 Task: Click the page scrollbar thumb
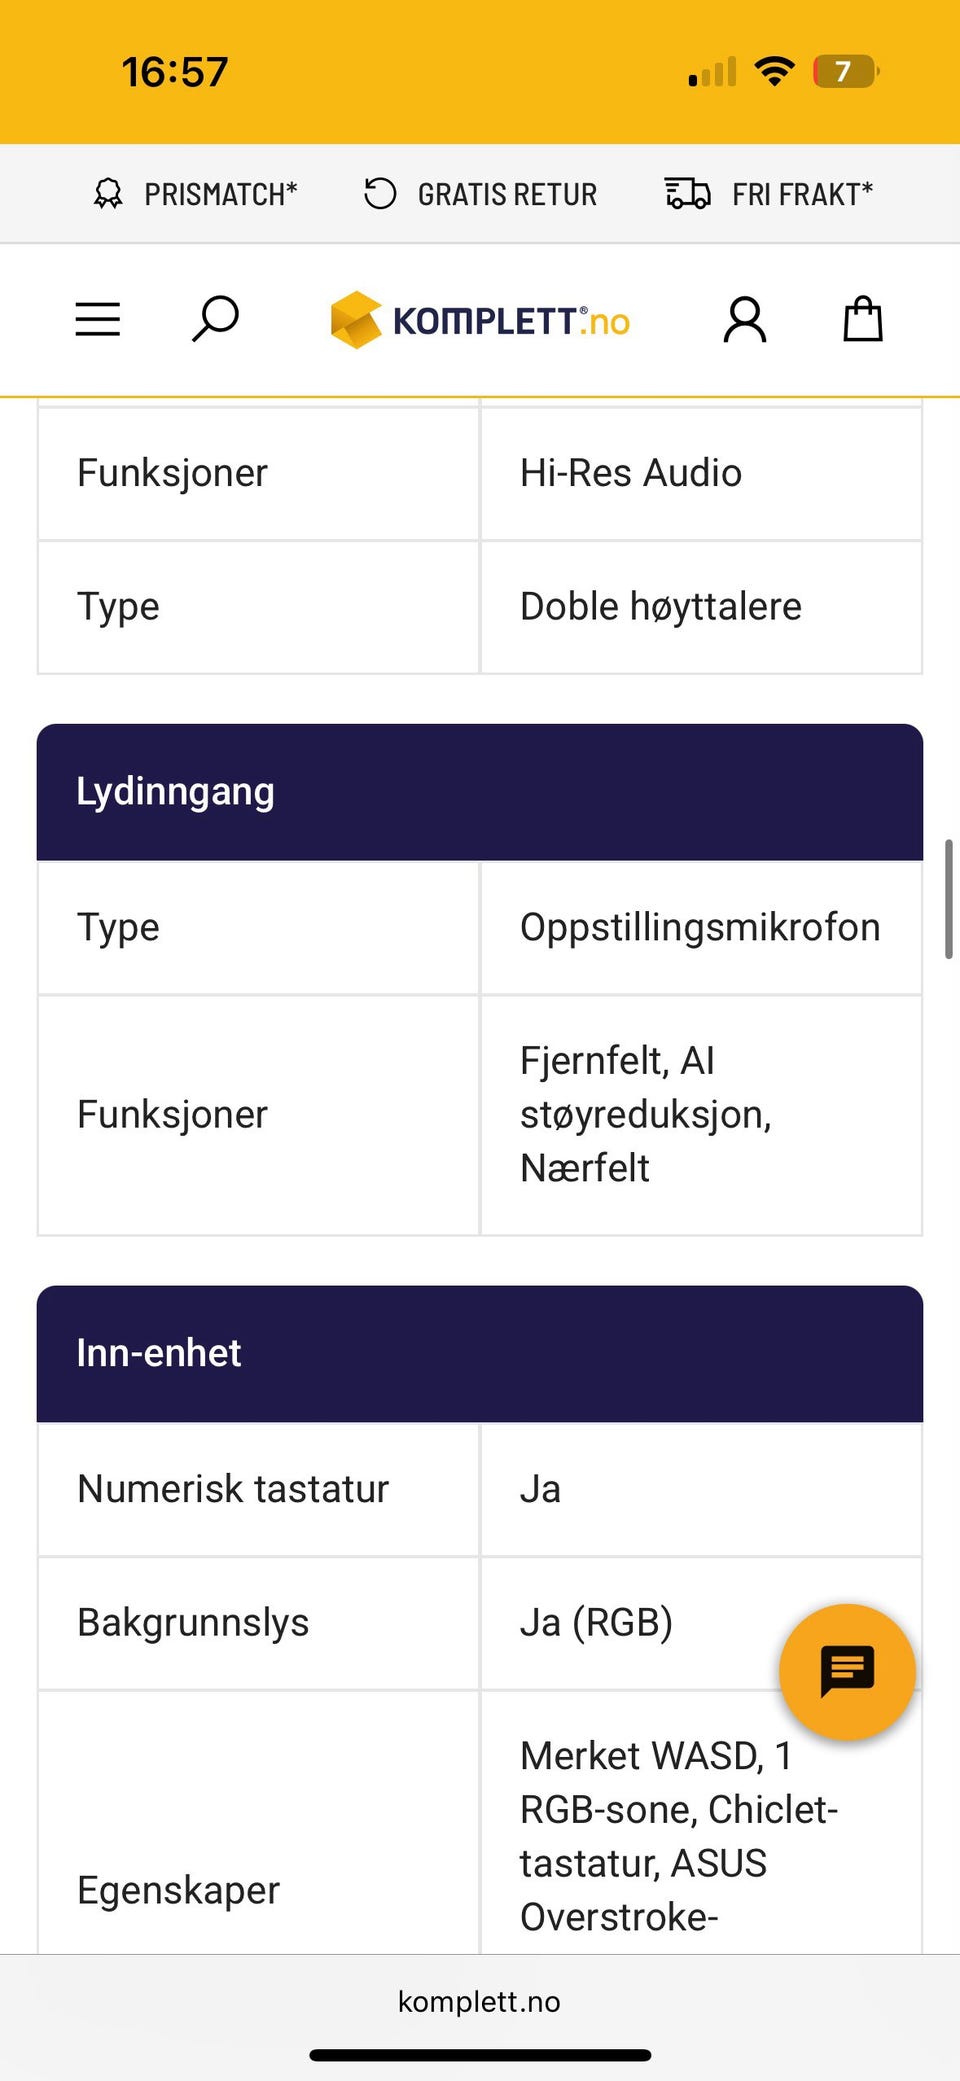948,900
